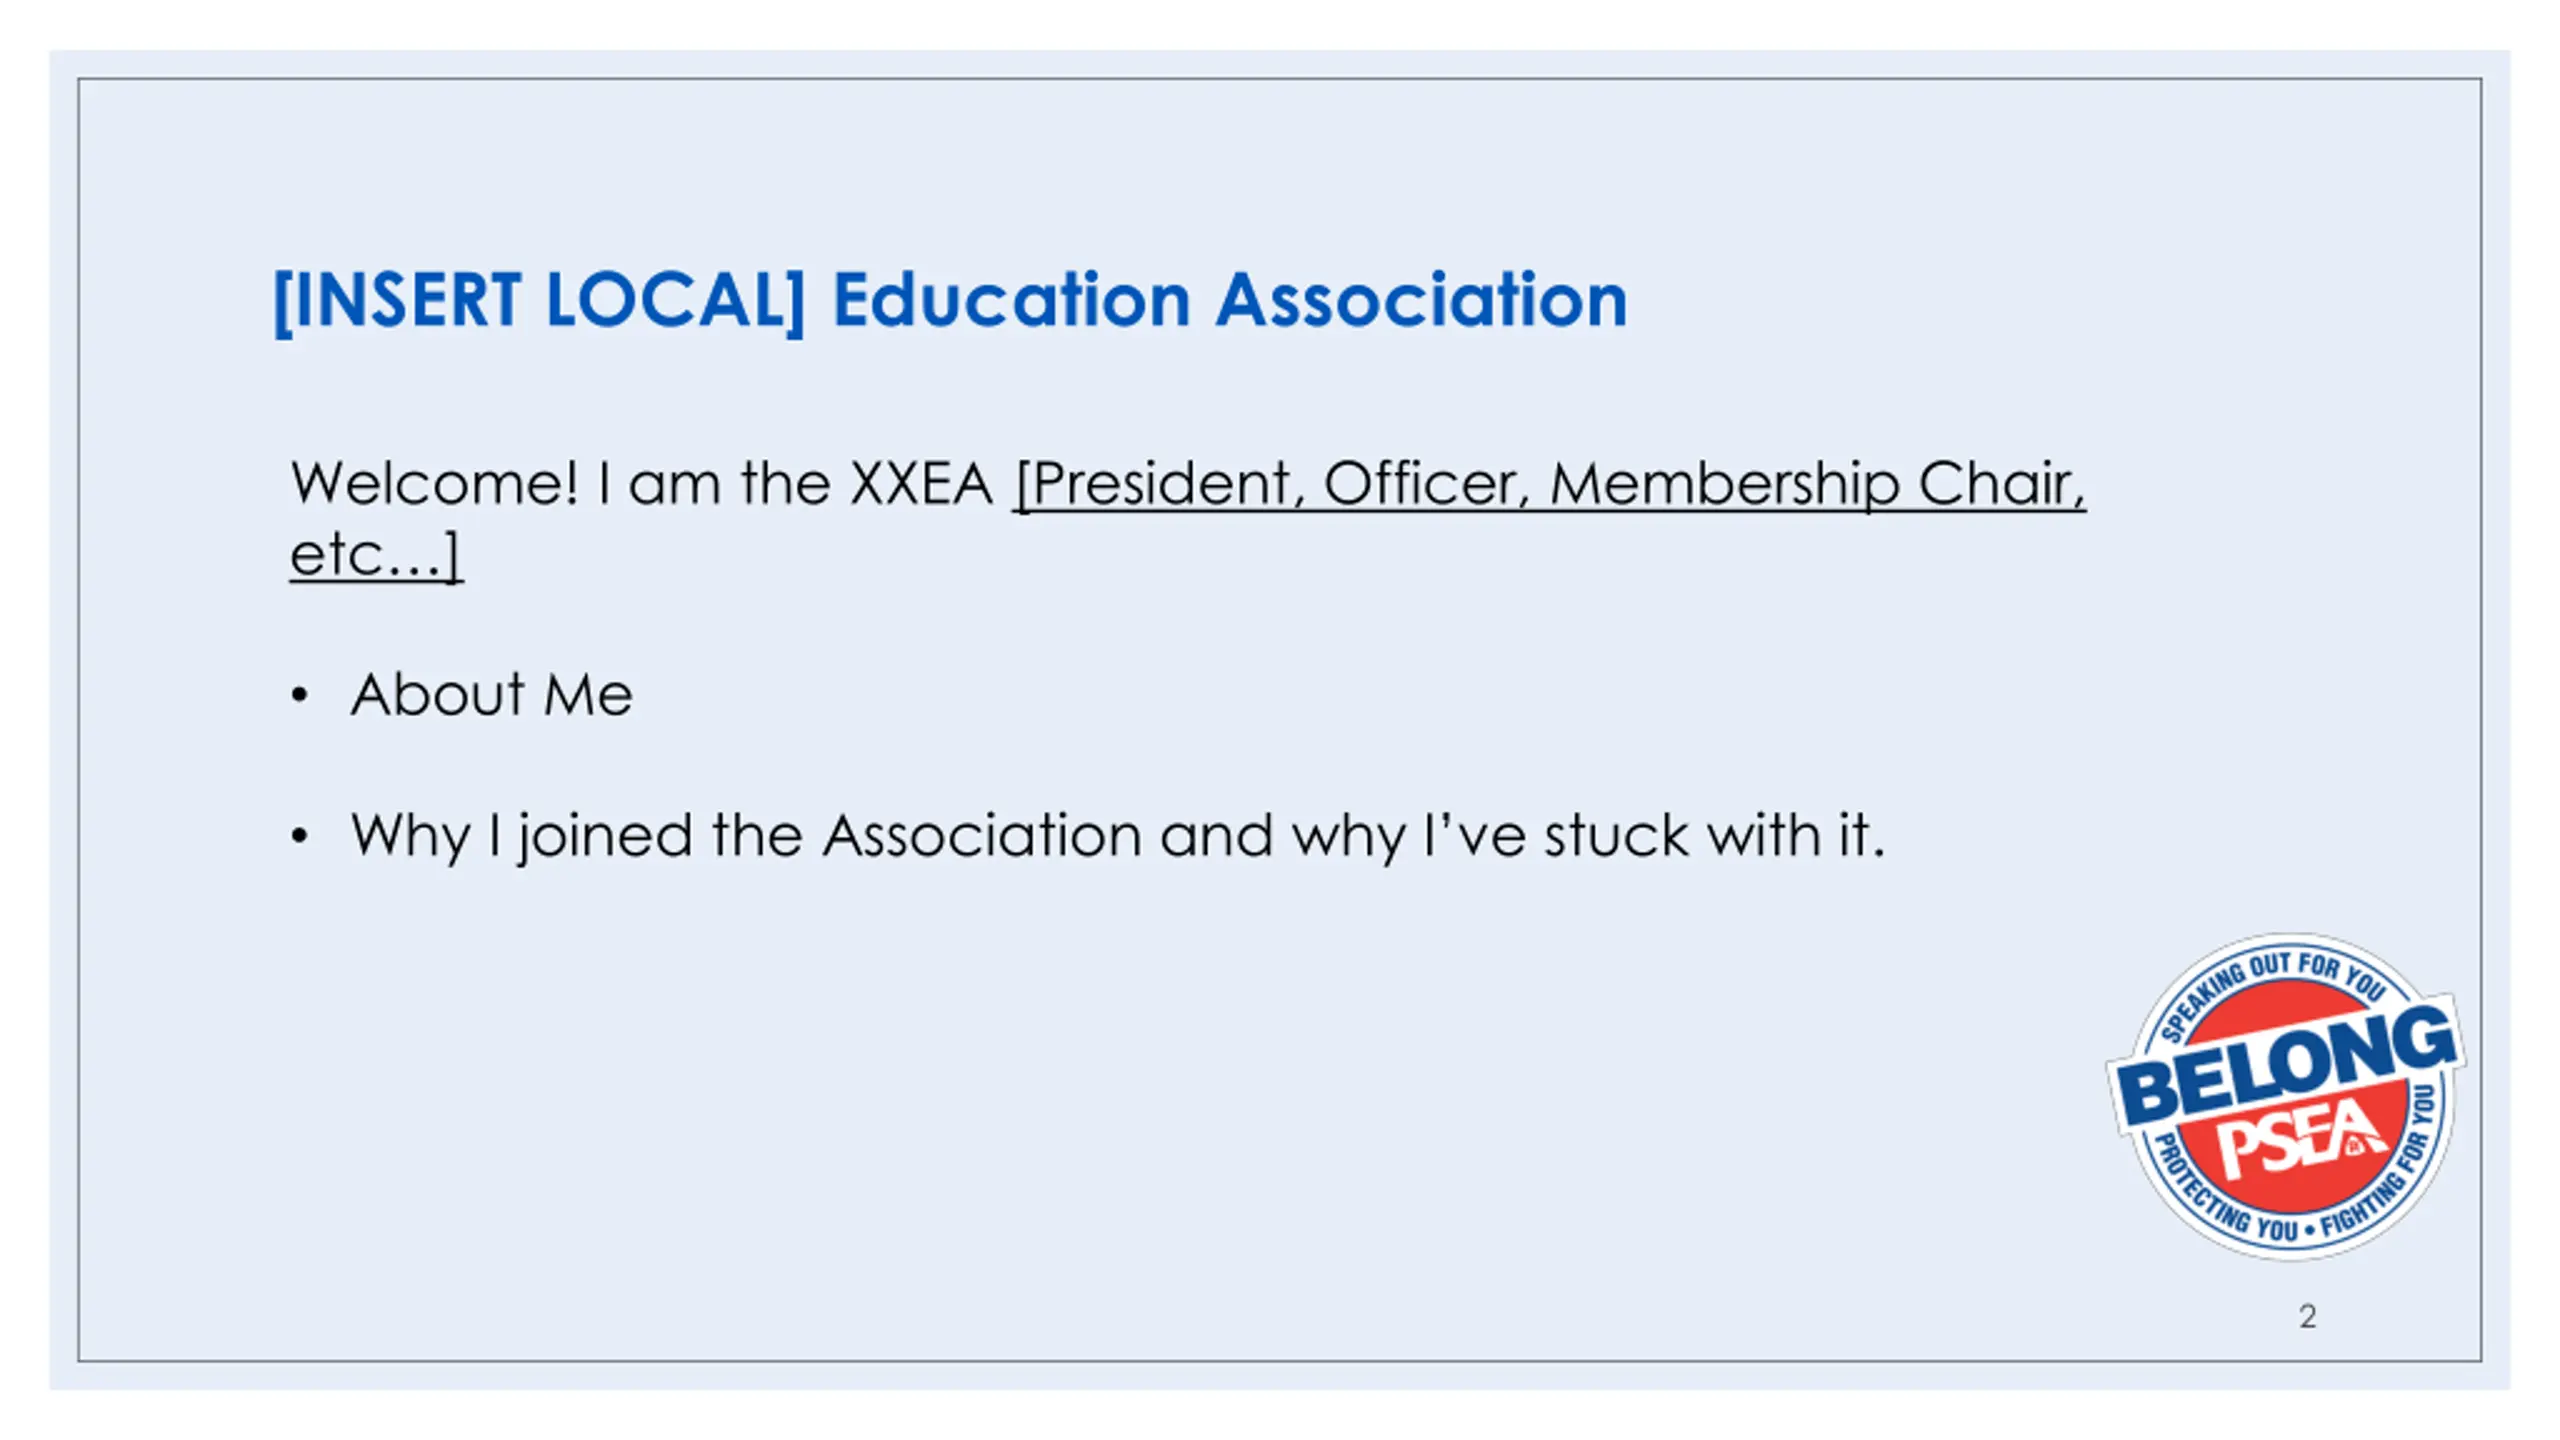Viewport: 2560px width, 1440px height.
Task: Click the BELONG PSEA logo
Action: 2286,1097
